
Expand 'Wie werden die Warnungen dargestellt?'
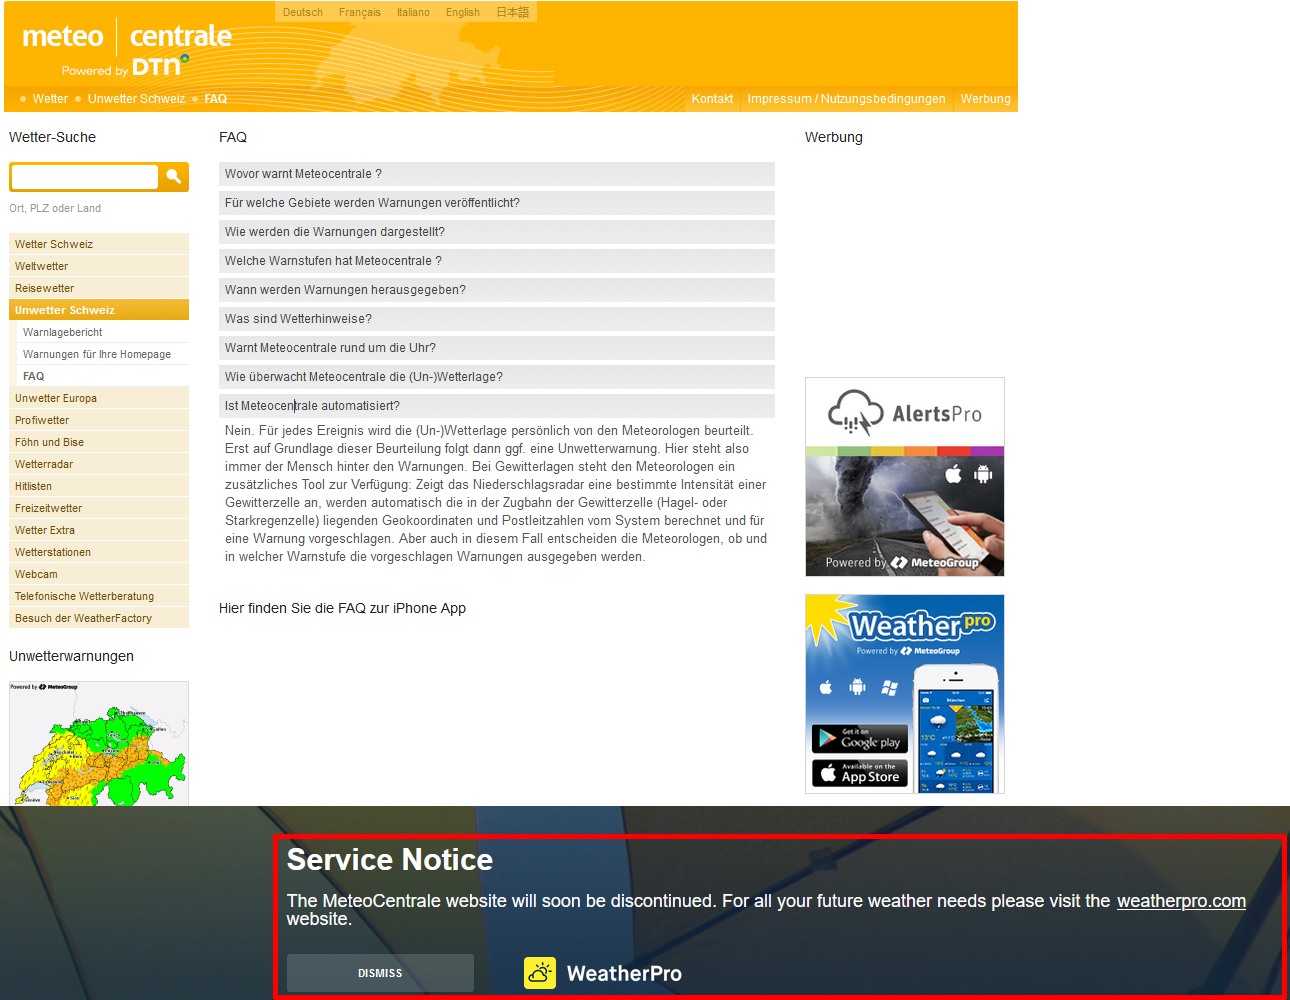coord(497,232)
